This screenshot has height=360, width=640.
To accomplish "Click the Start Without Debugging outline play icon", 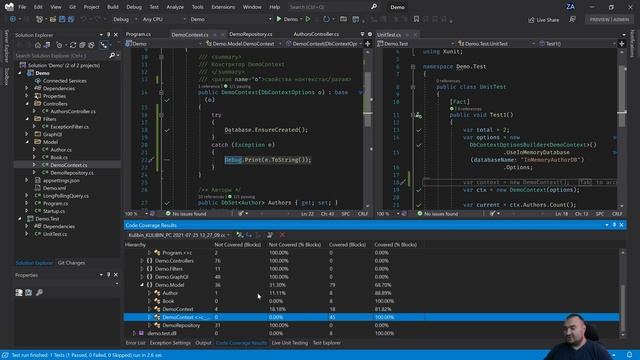I will pyautogui.click(x=308, y=19).
